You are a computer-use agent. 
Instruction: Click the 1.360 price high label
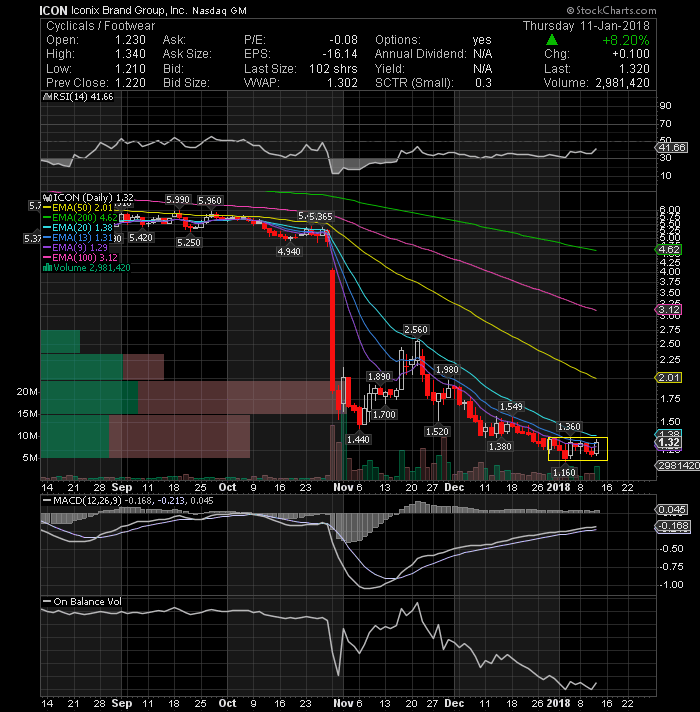(x=569, y=426)
